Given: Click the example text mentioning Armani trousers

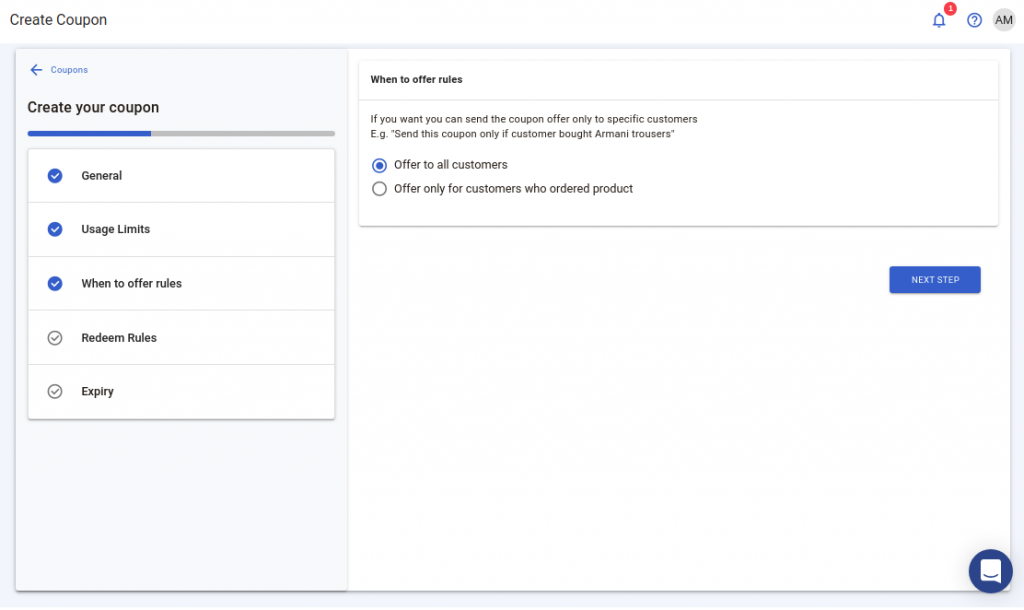Looking at the screenshot, I should tap(522, 134).
